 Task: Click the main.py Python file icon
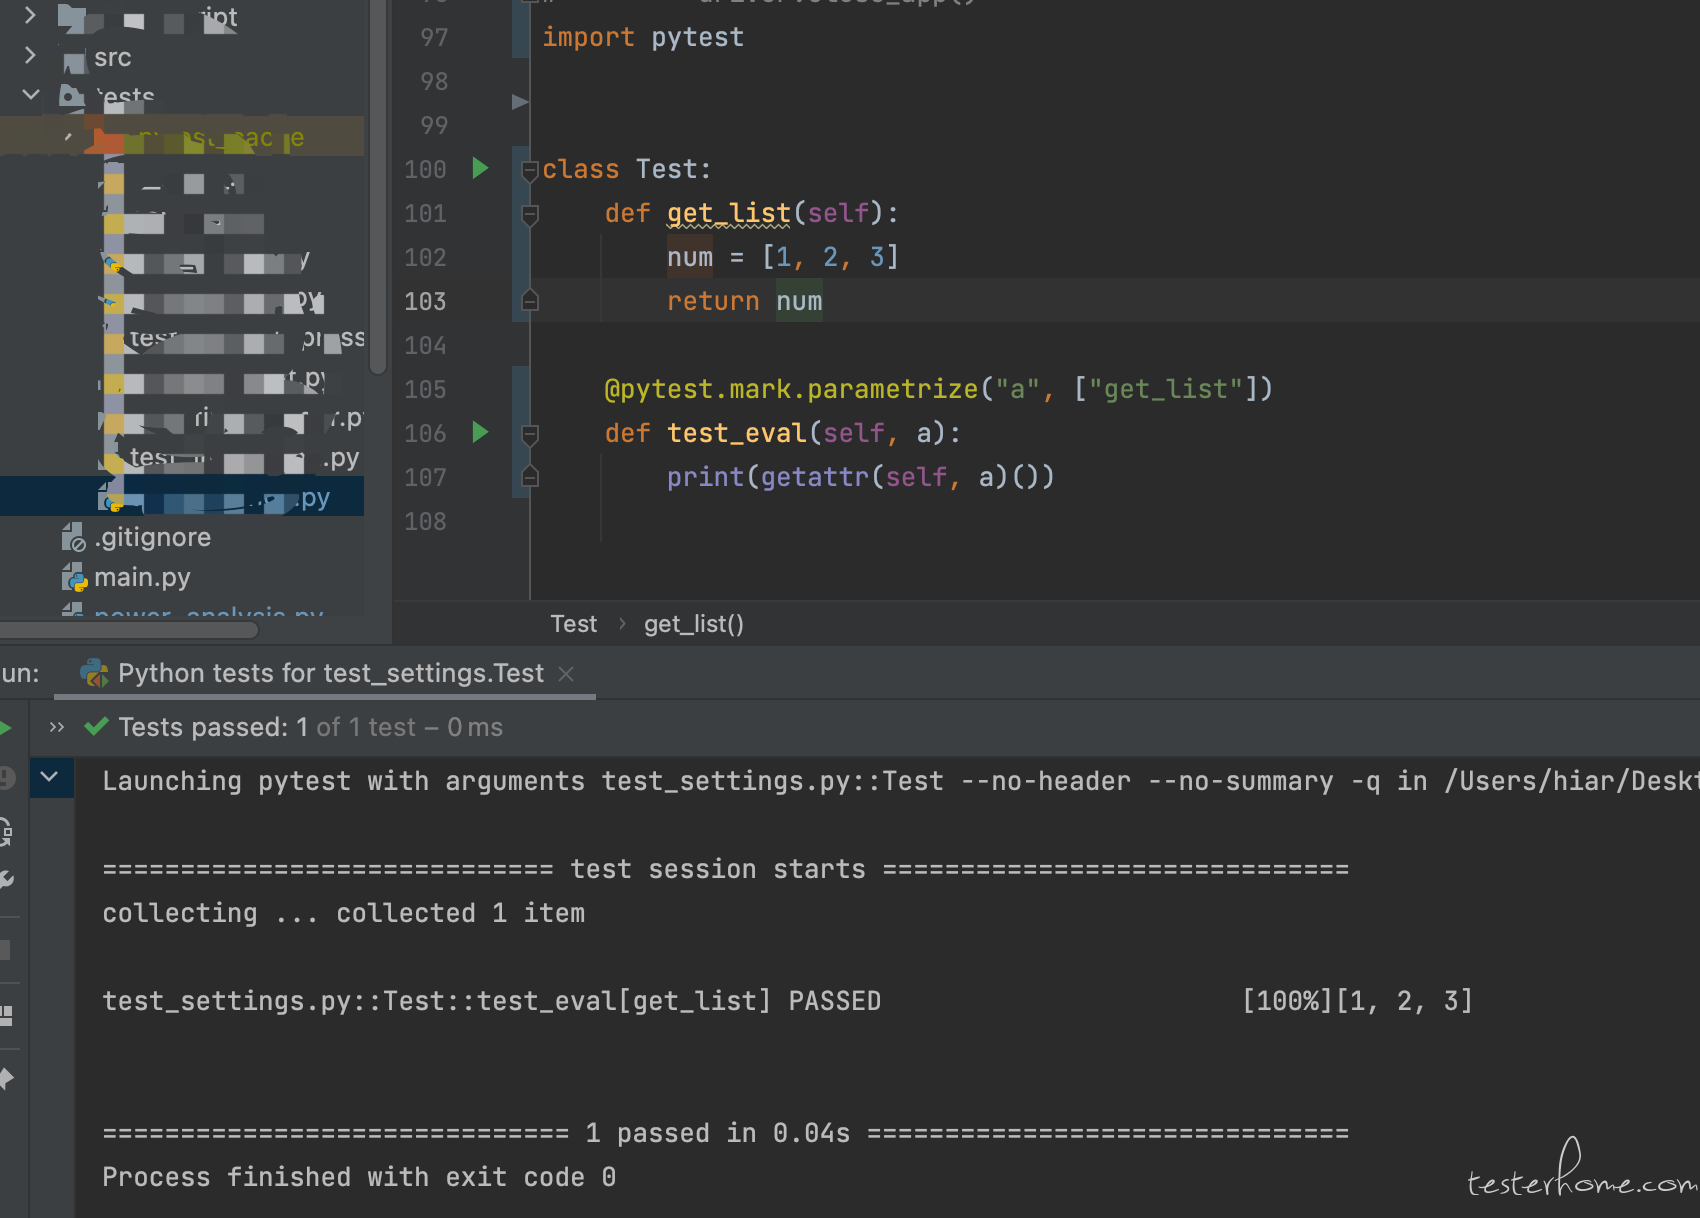[x=74, y=578]
